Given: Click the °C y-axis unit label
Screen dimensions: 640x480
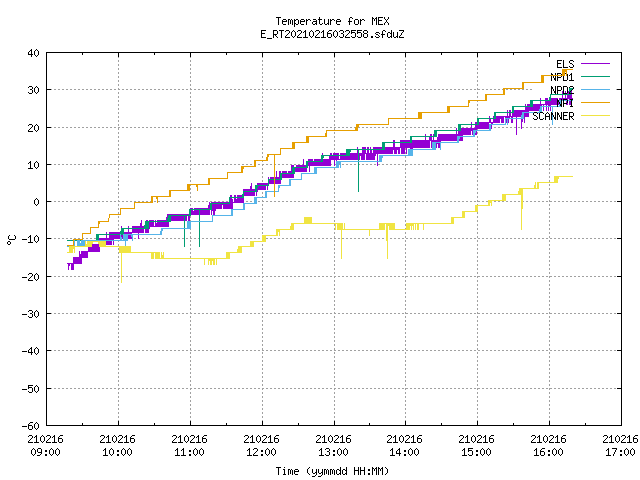Looking at the screenshot, I should pyautogui.click(x=11, y=240).
